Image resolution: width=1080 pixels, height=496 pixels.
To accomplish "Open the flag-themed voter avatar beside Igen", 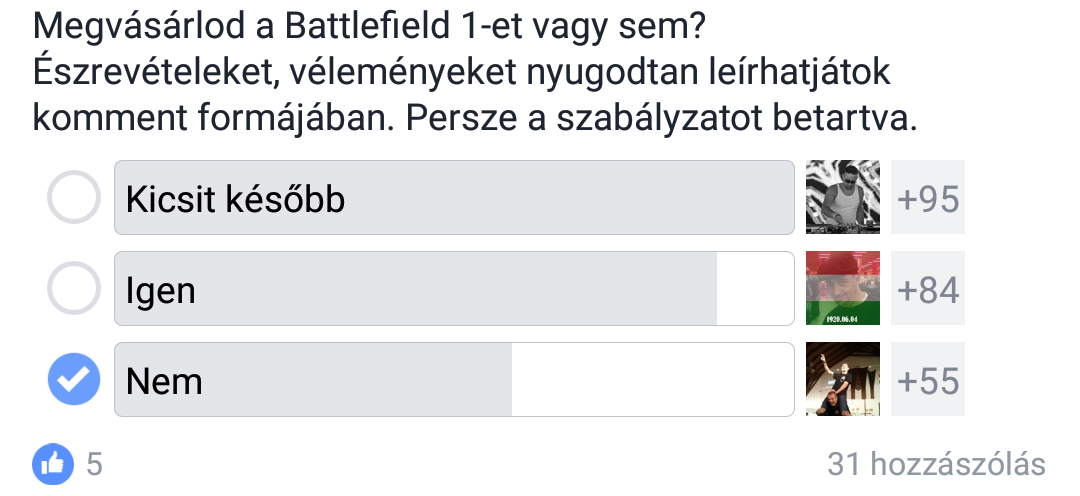I will [842, 288].
